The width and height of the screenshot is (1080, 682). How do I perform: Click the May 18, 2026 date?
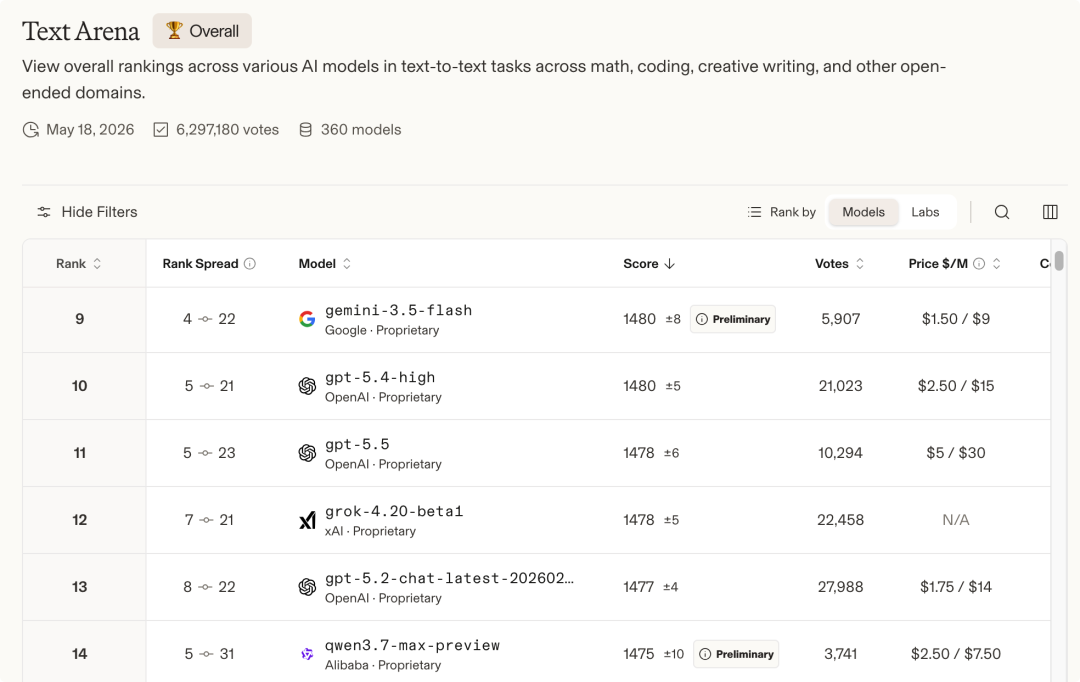click(90, 130)
